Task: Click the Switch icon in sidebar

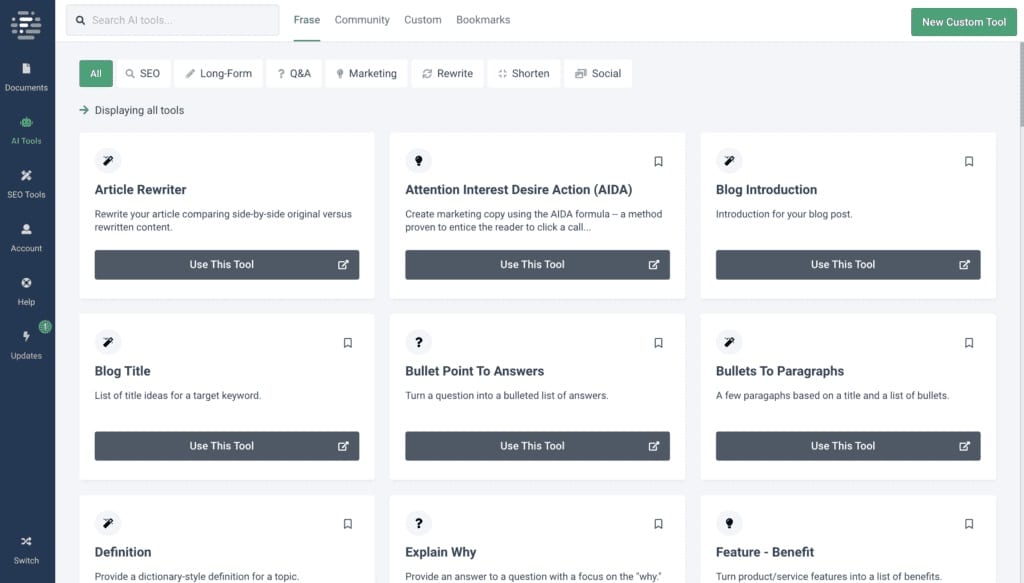Action: (x=26, y=550)
